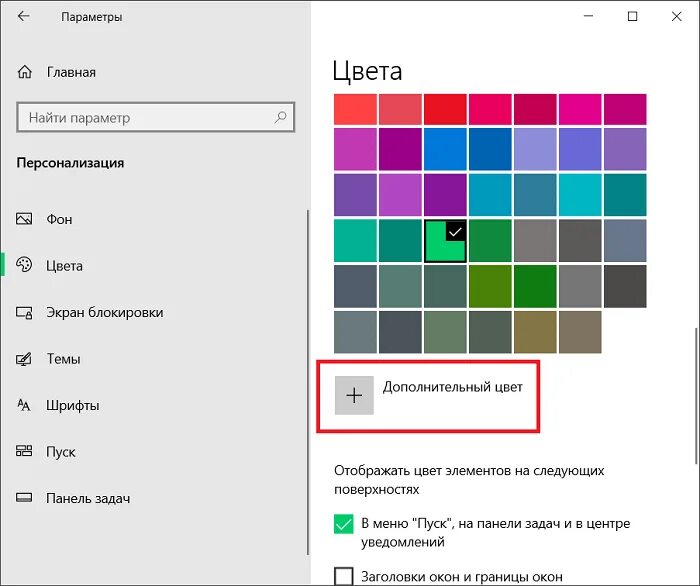
Task: Pick the slate blue-gray swatch ending the fourth row
Action: tap(625, 241)
